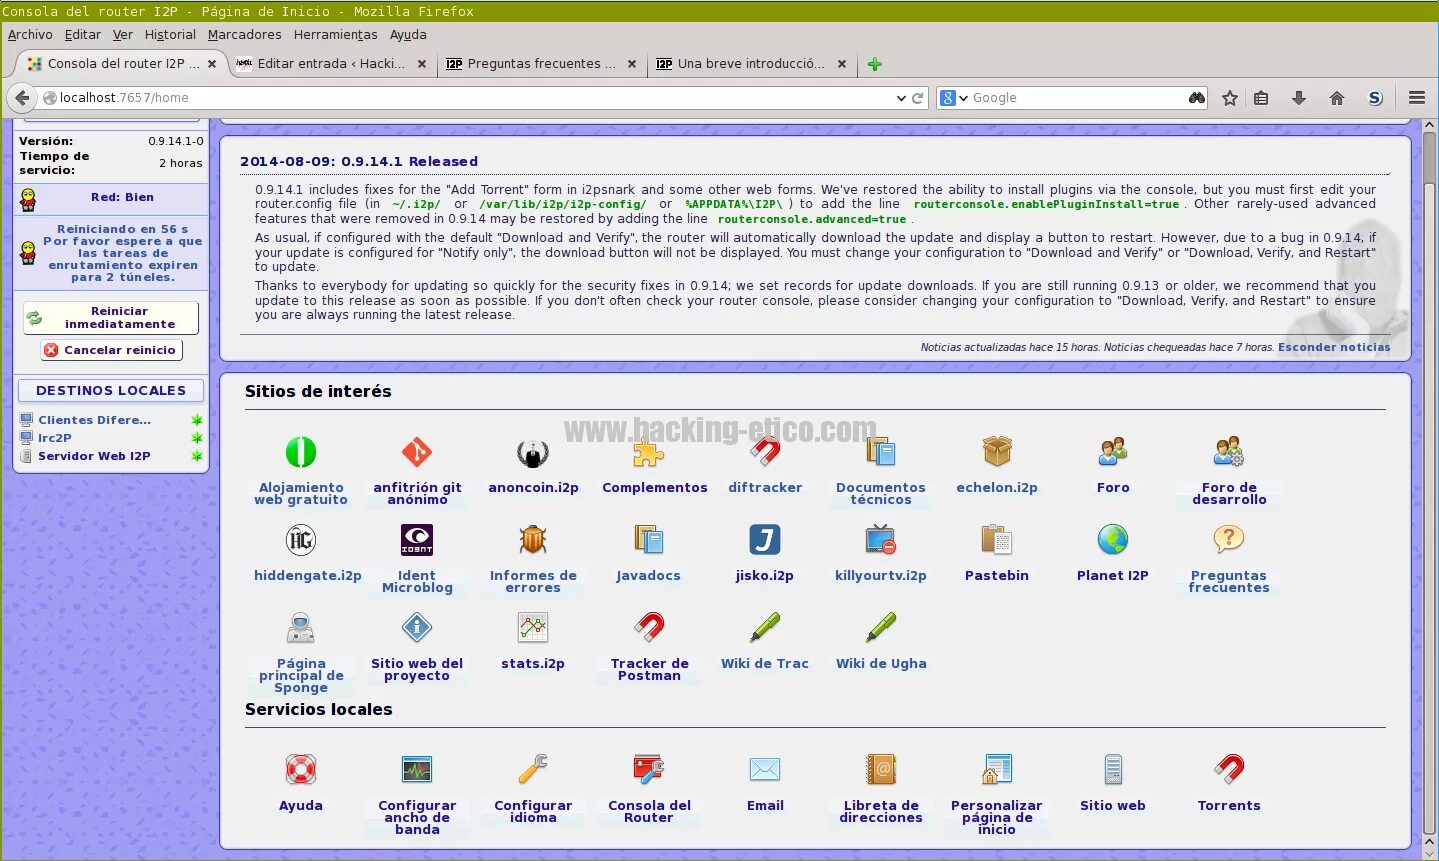Open the anfitrión git anónimo icon
Screen dimensions: 1439x861
[x=417, y=452]
